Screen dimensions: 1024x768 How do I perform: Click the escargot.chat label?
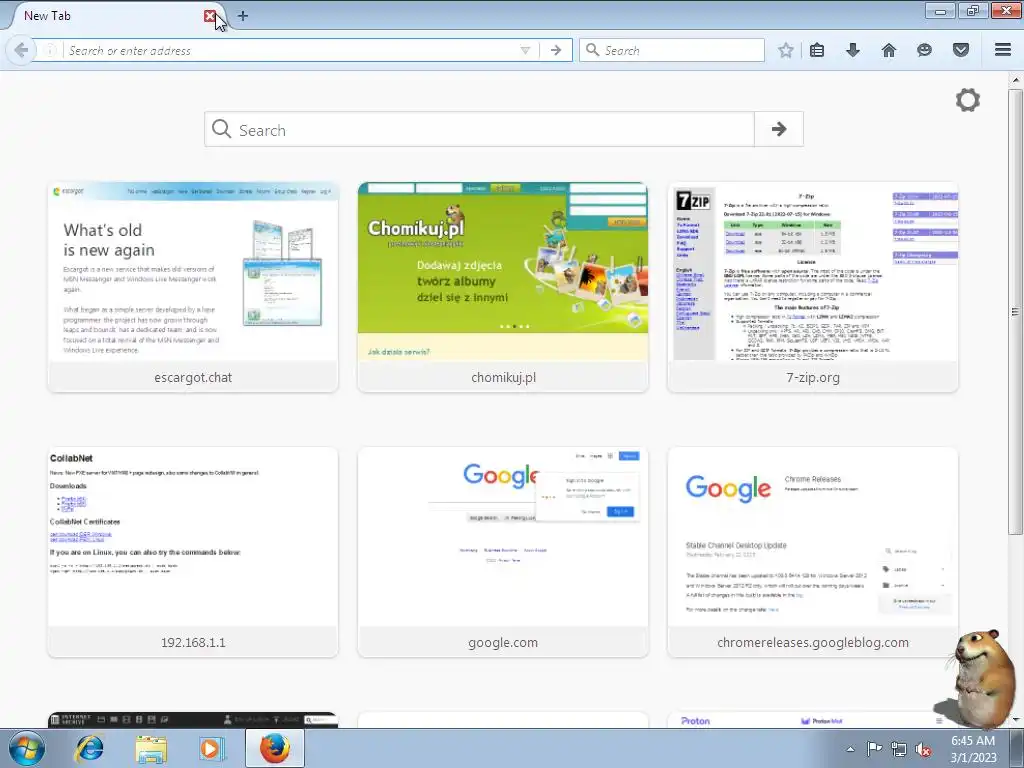(193, 377)
